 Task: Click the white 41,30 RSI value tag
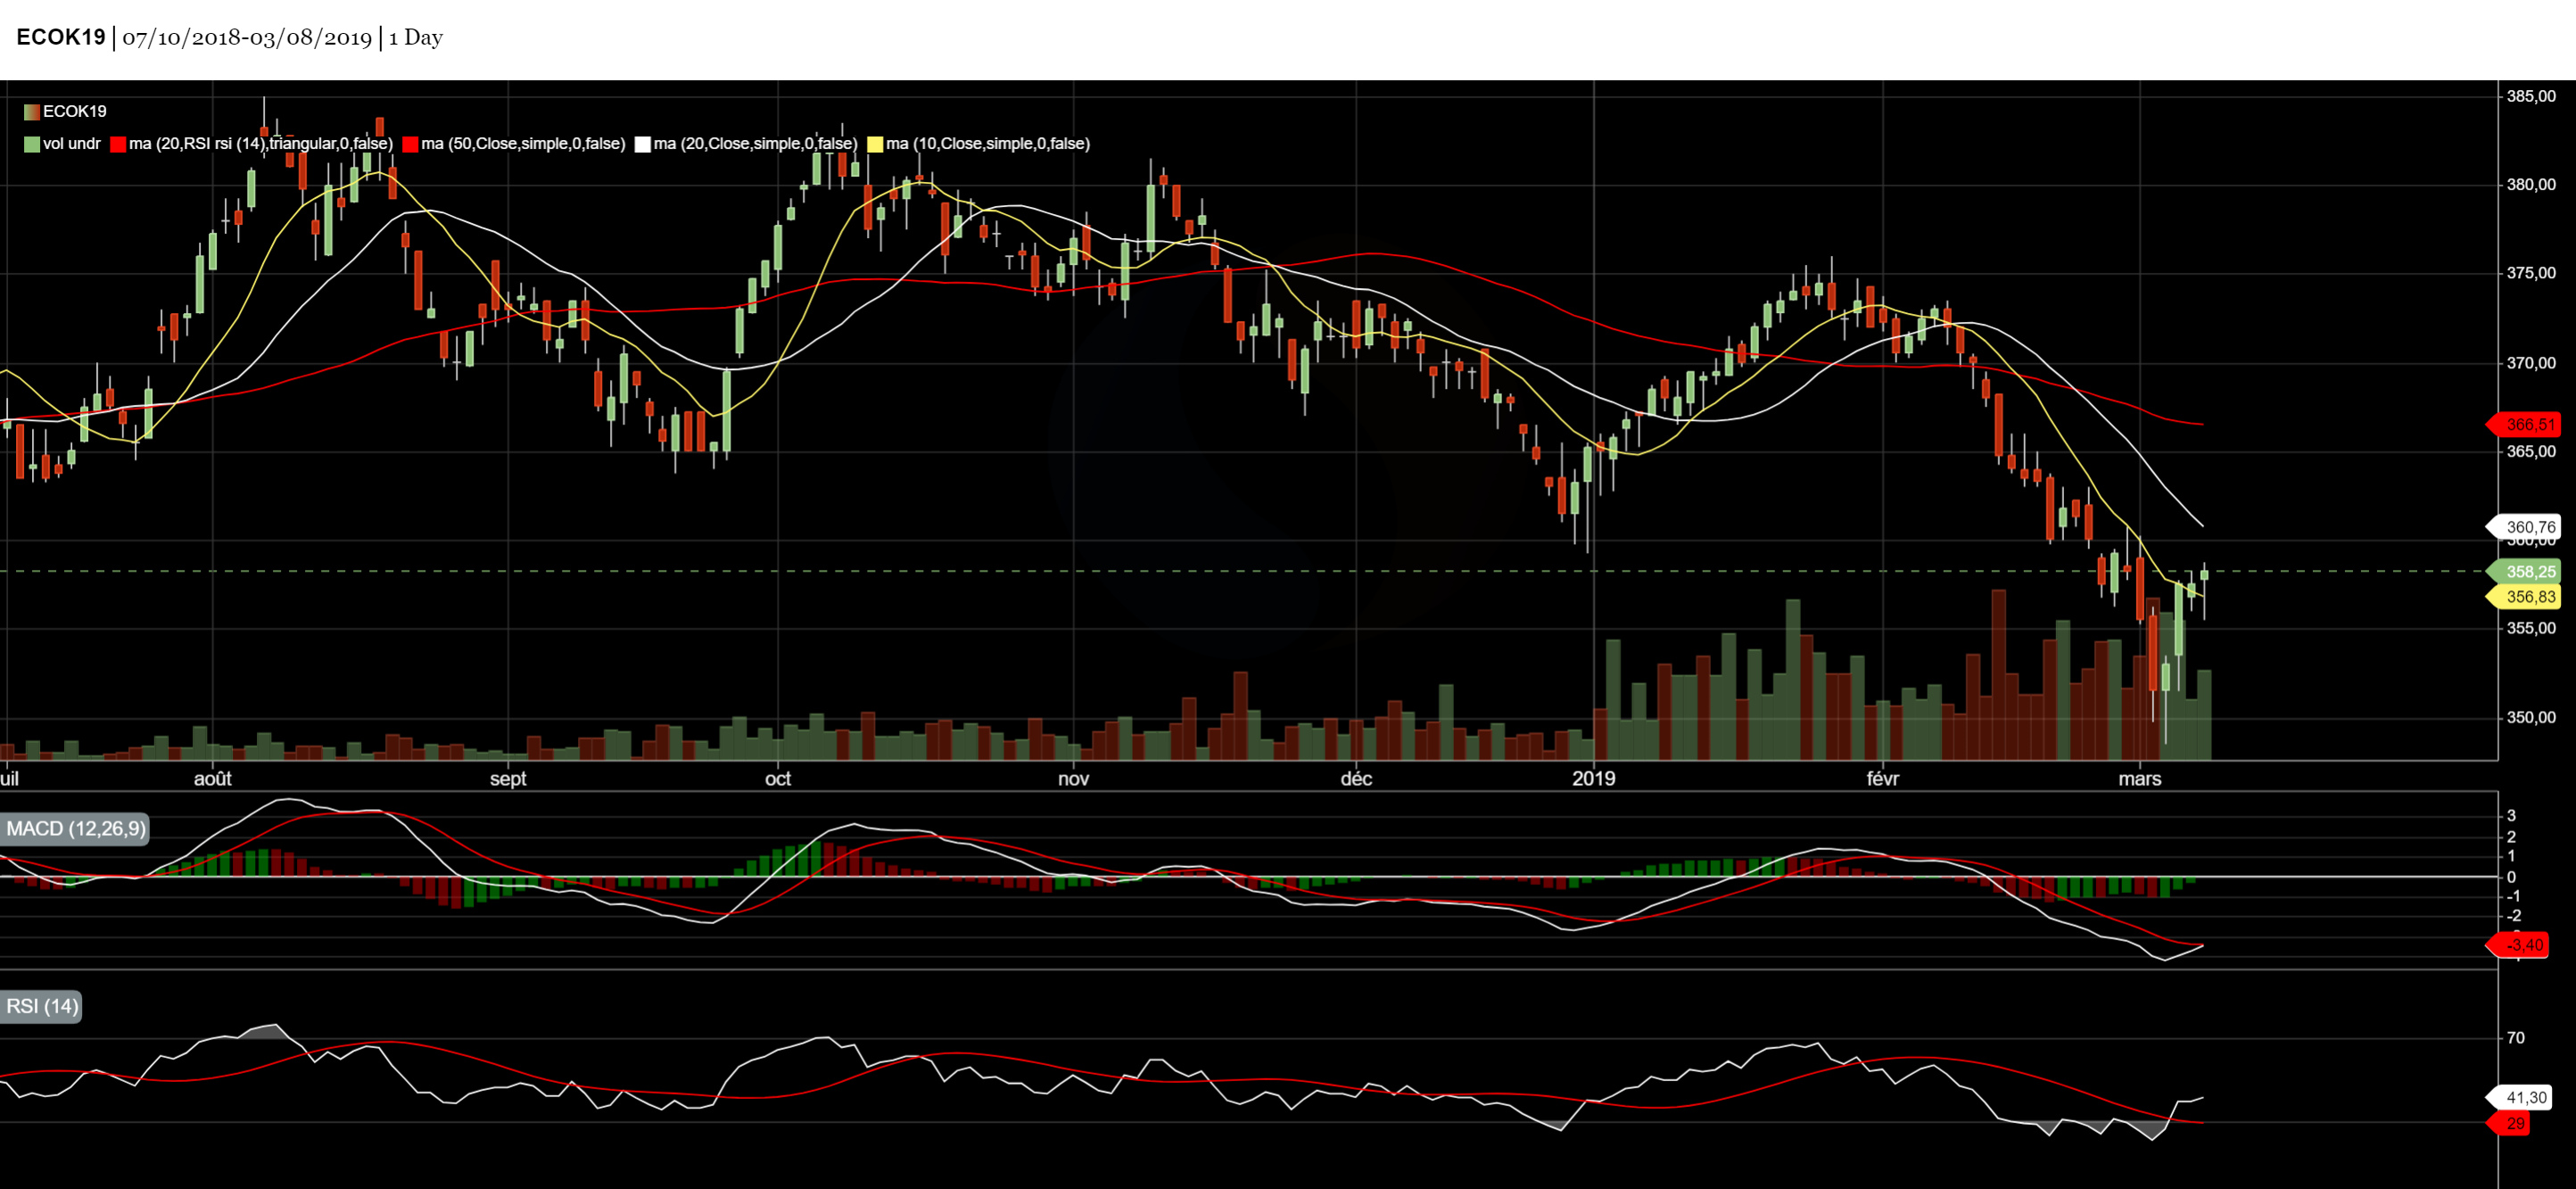[2518, 1098]
